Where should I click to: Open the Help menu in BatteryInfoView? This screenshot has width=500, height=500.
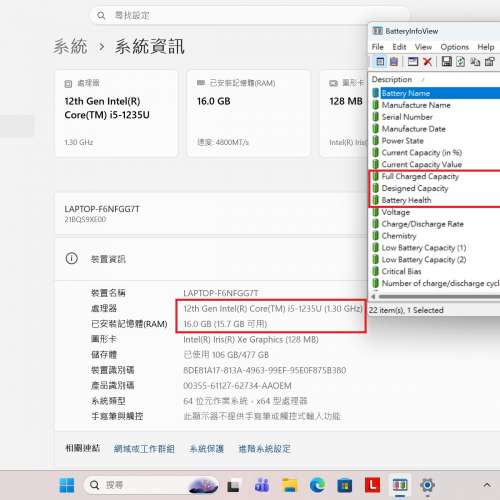[x=486, y=47]
